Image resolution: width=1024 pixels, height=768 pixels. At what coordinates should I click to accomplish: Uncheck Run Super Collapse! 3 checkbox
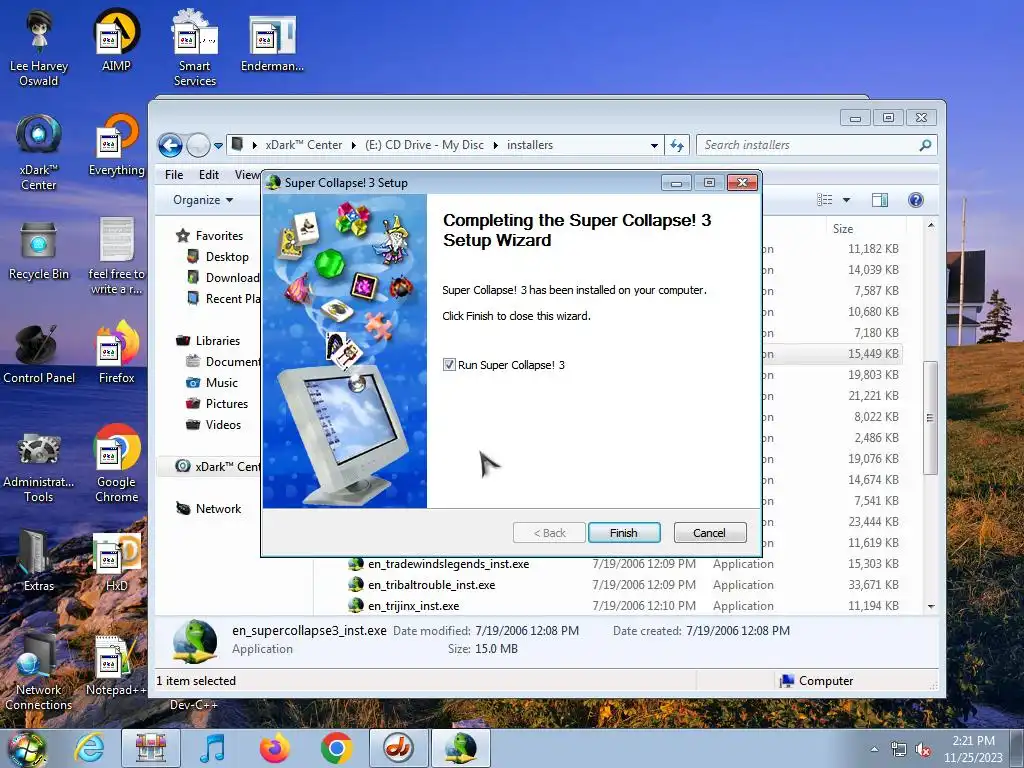click(x=449, y=365)
